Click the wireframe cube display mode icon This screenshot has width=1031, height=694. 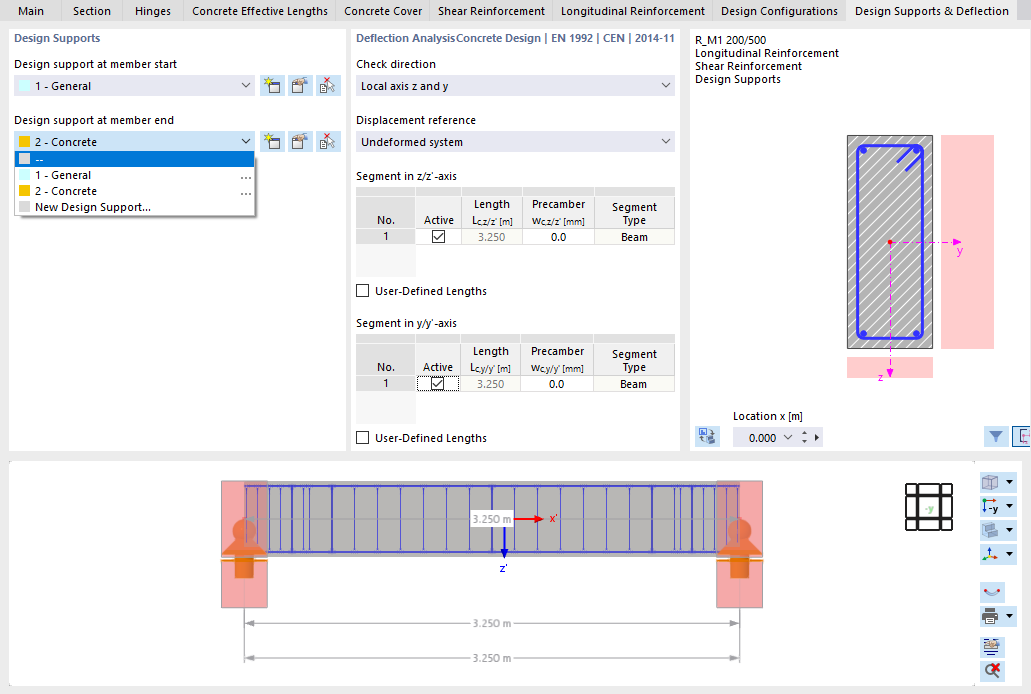coord(990,482)
